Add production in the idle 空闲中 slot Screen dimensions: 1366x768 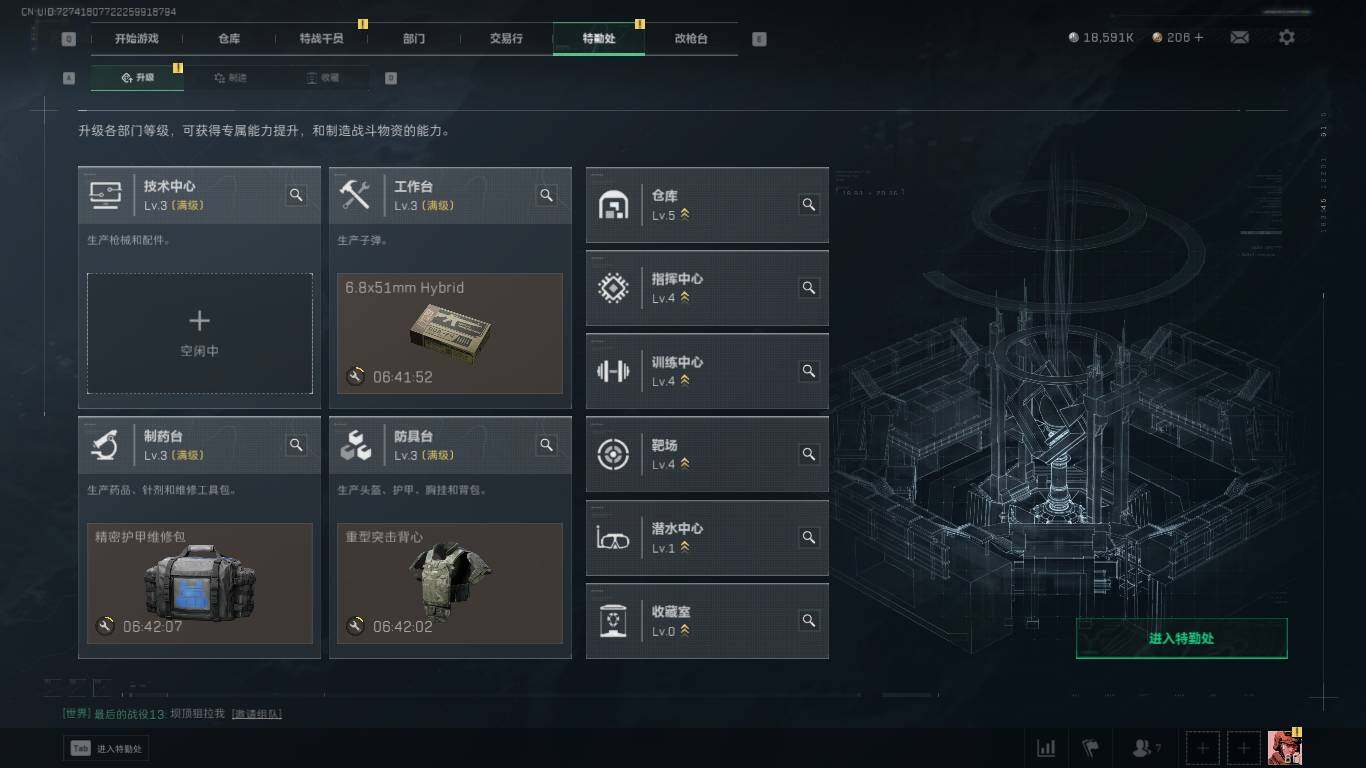[x=200, y=333]
